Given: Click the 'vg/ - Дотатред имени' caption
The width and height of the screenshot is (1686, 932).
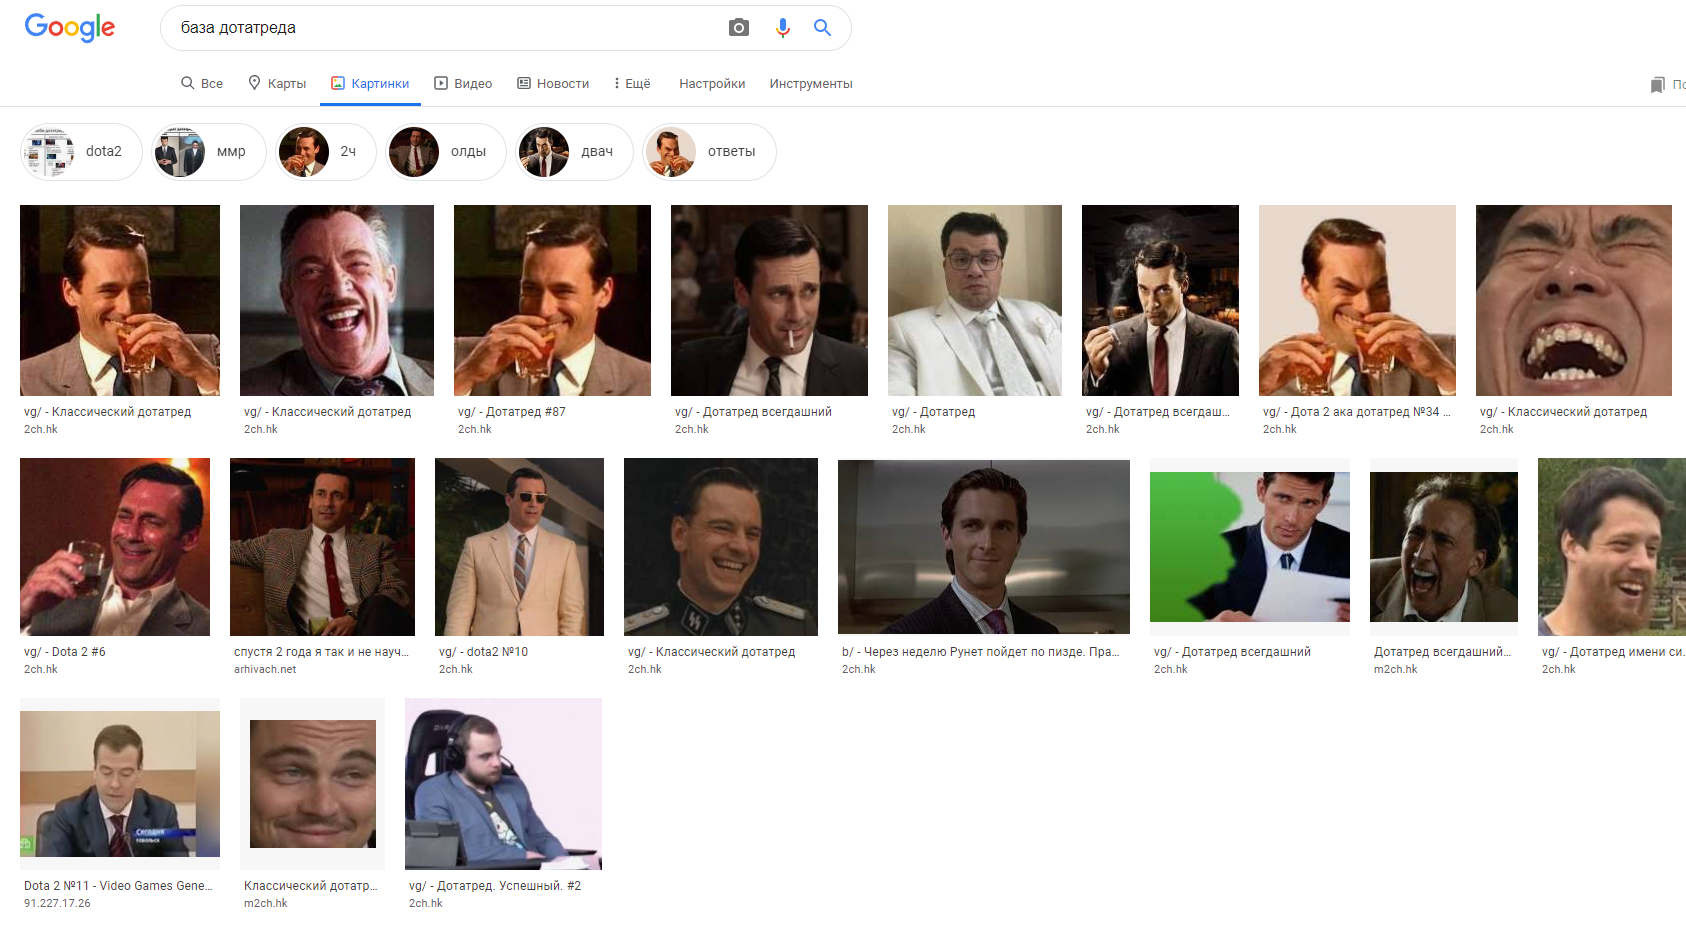Looking at the screenshot, I should coord(1613,652).
